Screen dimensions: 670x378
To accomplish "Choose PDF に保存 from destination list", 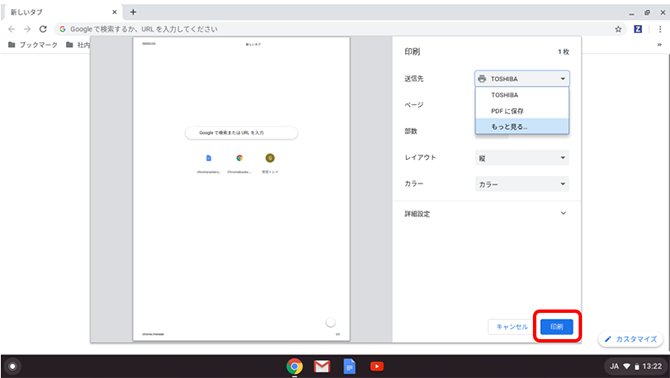I will [x=522, y=111].
